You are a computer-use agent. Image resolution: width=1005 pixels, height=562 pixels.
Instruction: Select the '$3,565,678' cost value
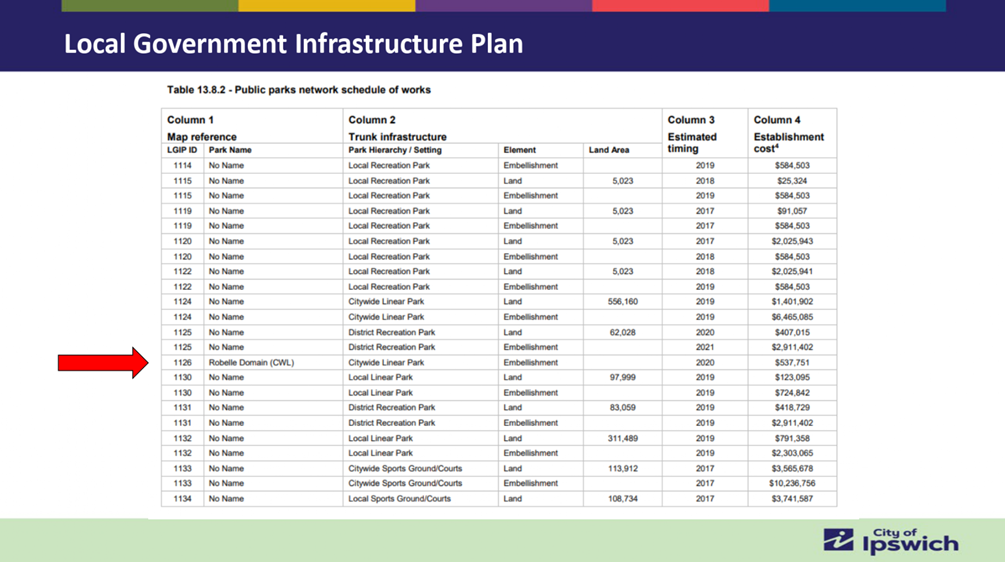(792, 468)
